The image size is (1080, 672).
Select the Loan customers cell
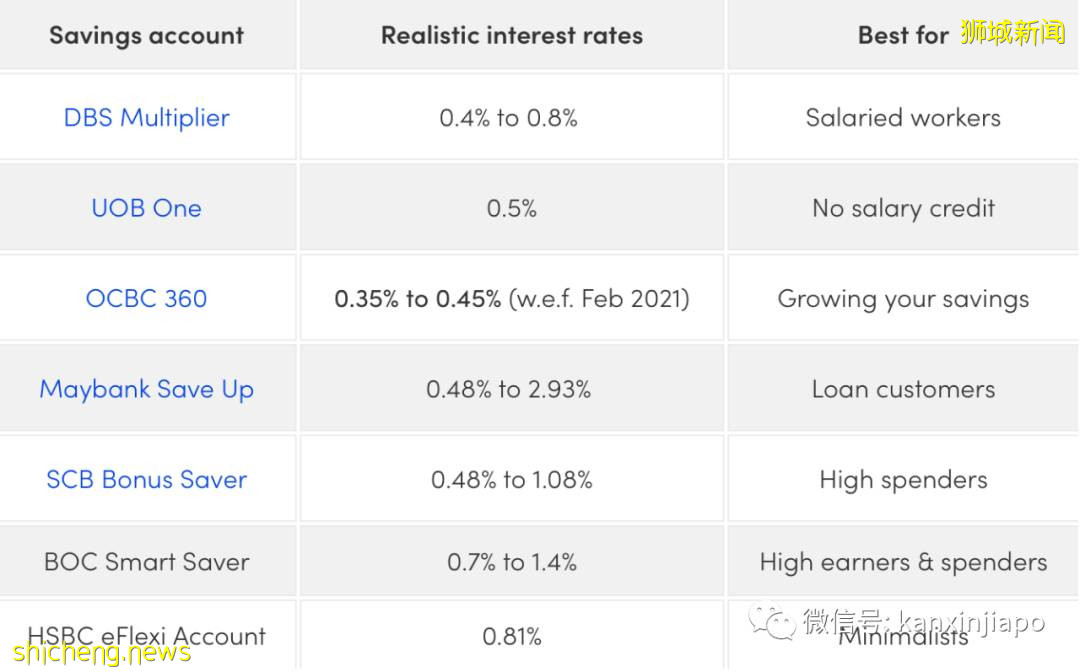click(903, 389)
